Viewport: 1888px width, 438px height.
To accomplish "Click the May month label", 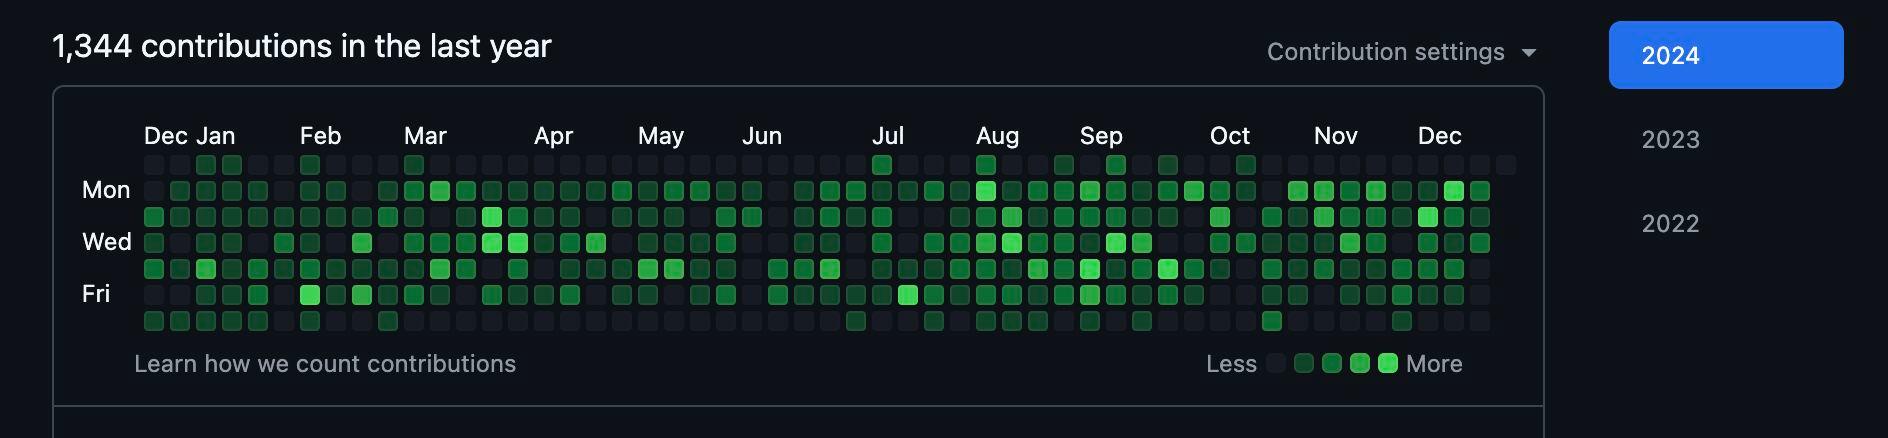I will [661, 136].
